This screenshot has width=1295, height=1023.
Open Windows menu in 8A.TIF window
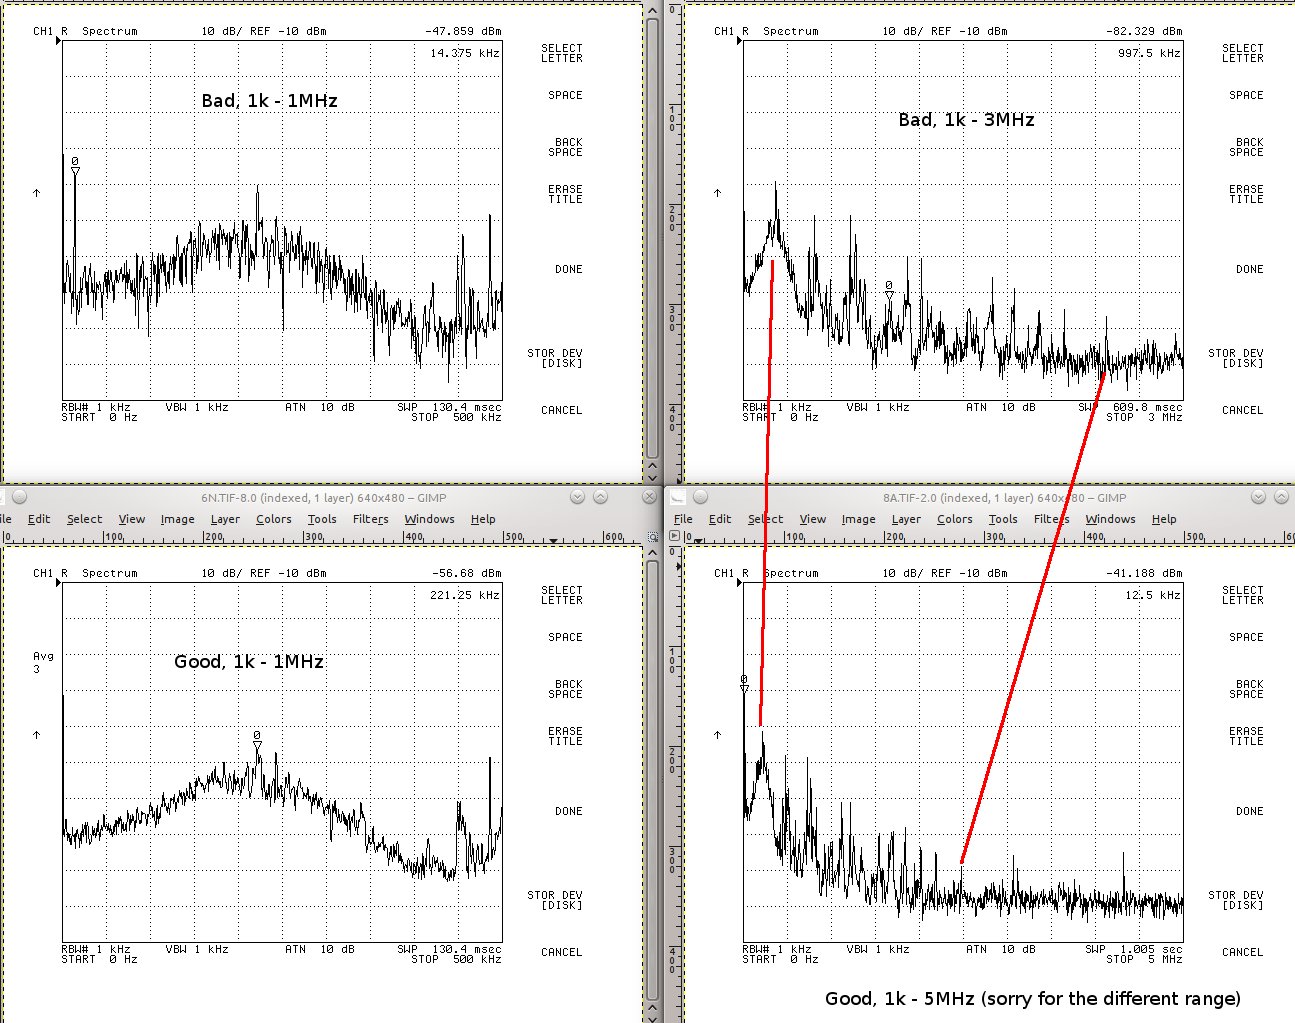(1110, 519)
